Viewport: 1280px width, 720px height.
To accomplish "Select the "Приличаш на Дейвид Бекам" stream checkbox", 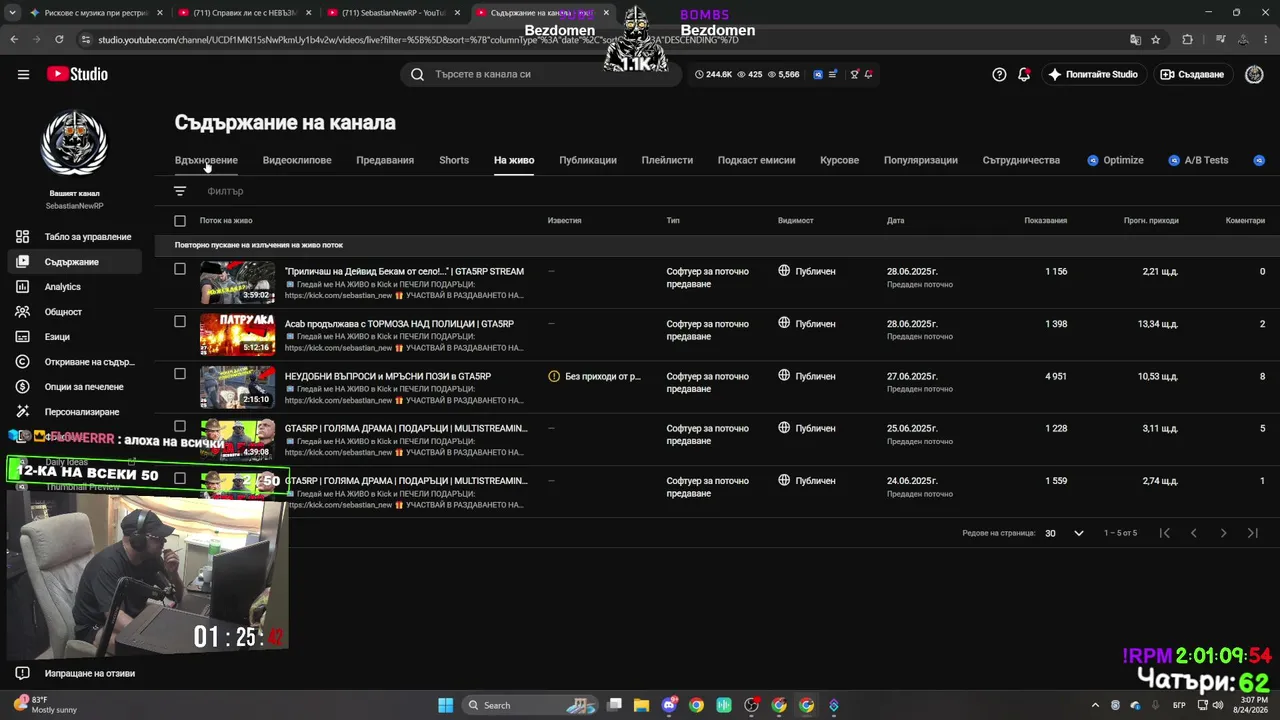I will click(180, 269).
